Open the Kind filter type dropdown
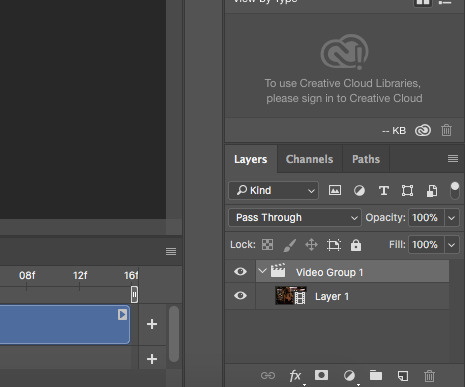 coord(273,190)
